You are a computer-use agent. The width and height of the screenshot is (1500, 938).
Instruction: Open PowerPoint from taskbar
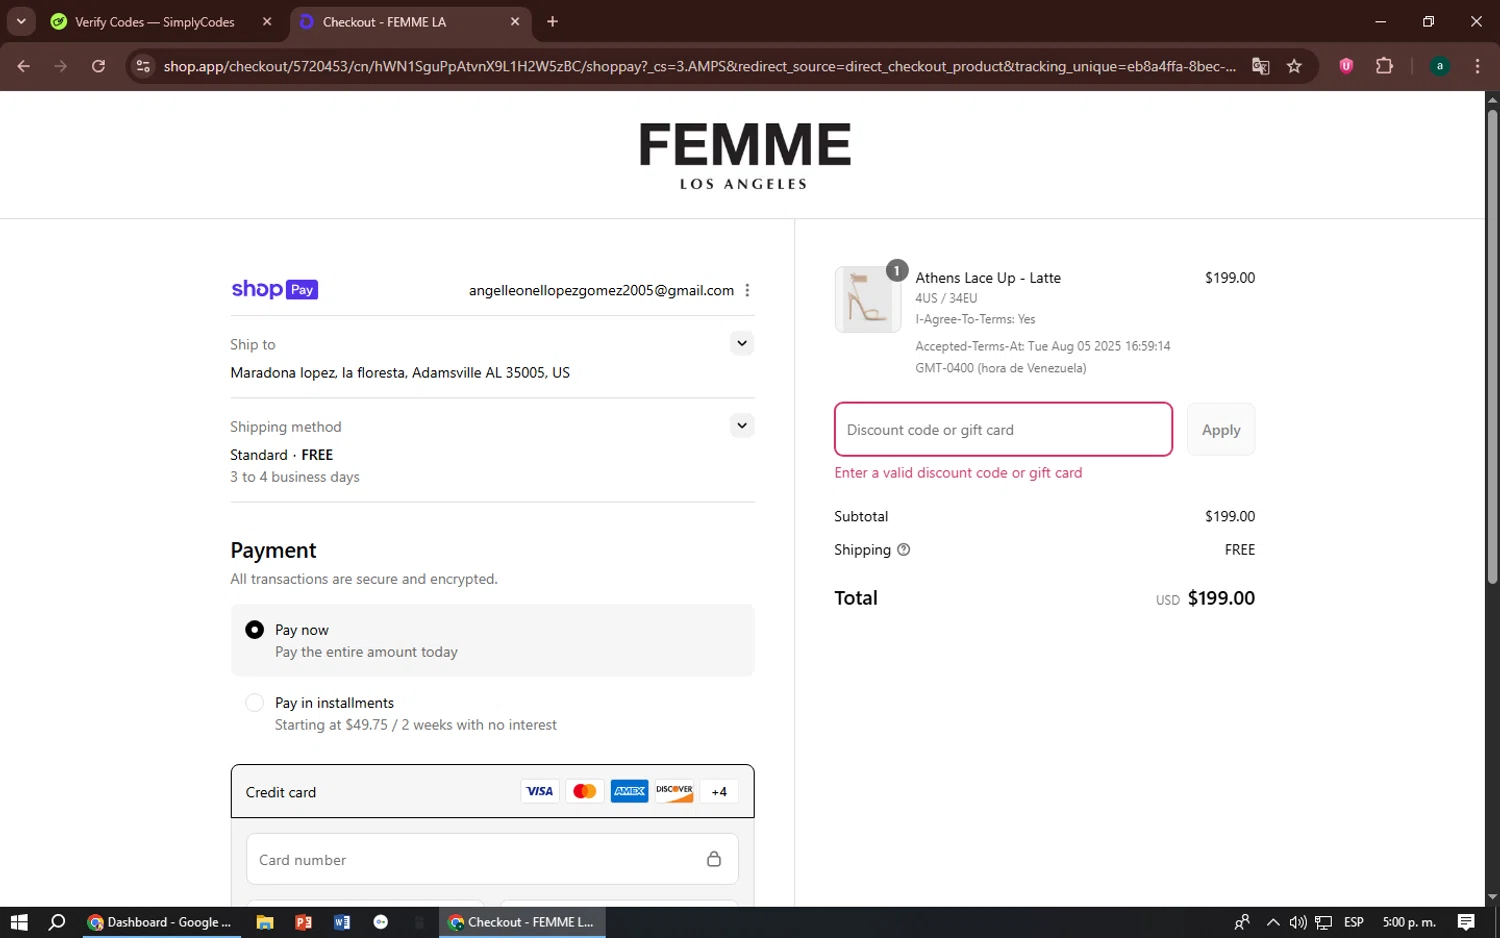click(303, 922)
